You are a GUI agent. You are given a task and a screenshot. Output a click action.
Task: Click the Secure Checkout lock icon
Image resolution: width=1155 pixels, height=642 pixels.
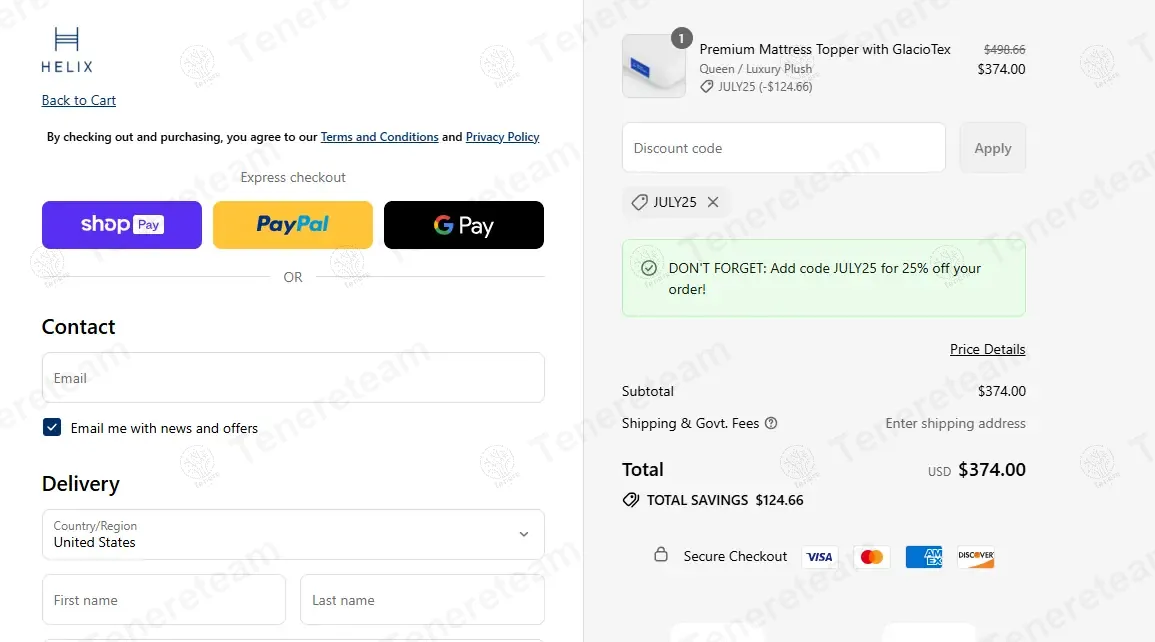661,554
